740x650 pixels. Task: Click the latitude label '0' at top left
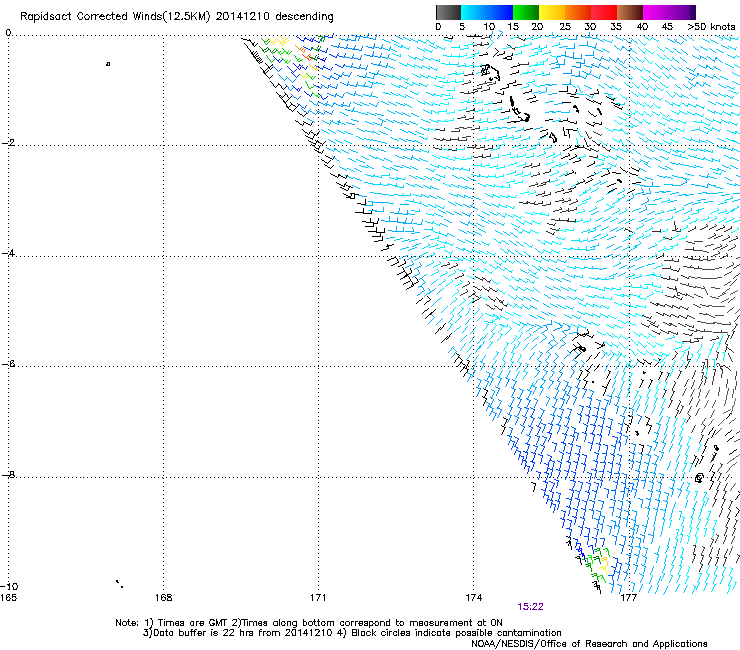pyautogui.click(x=8, y=33)
